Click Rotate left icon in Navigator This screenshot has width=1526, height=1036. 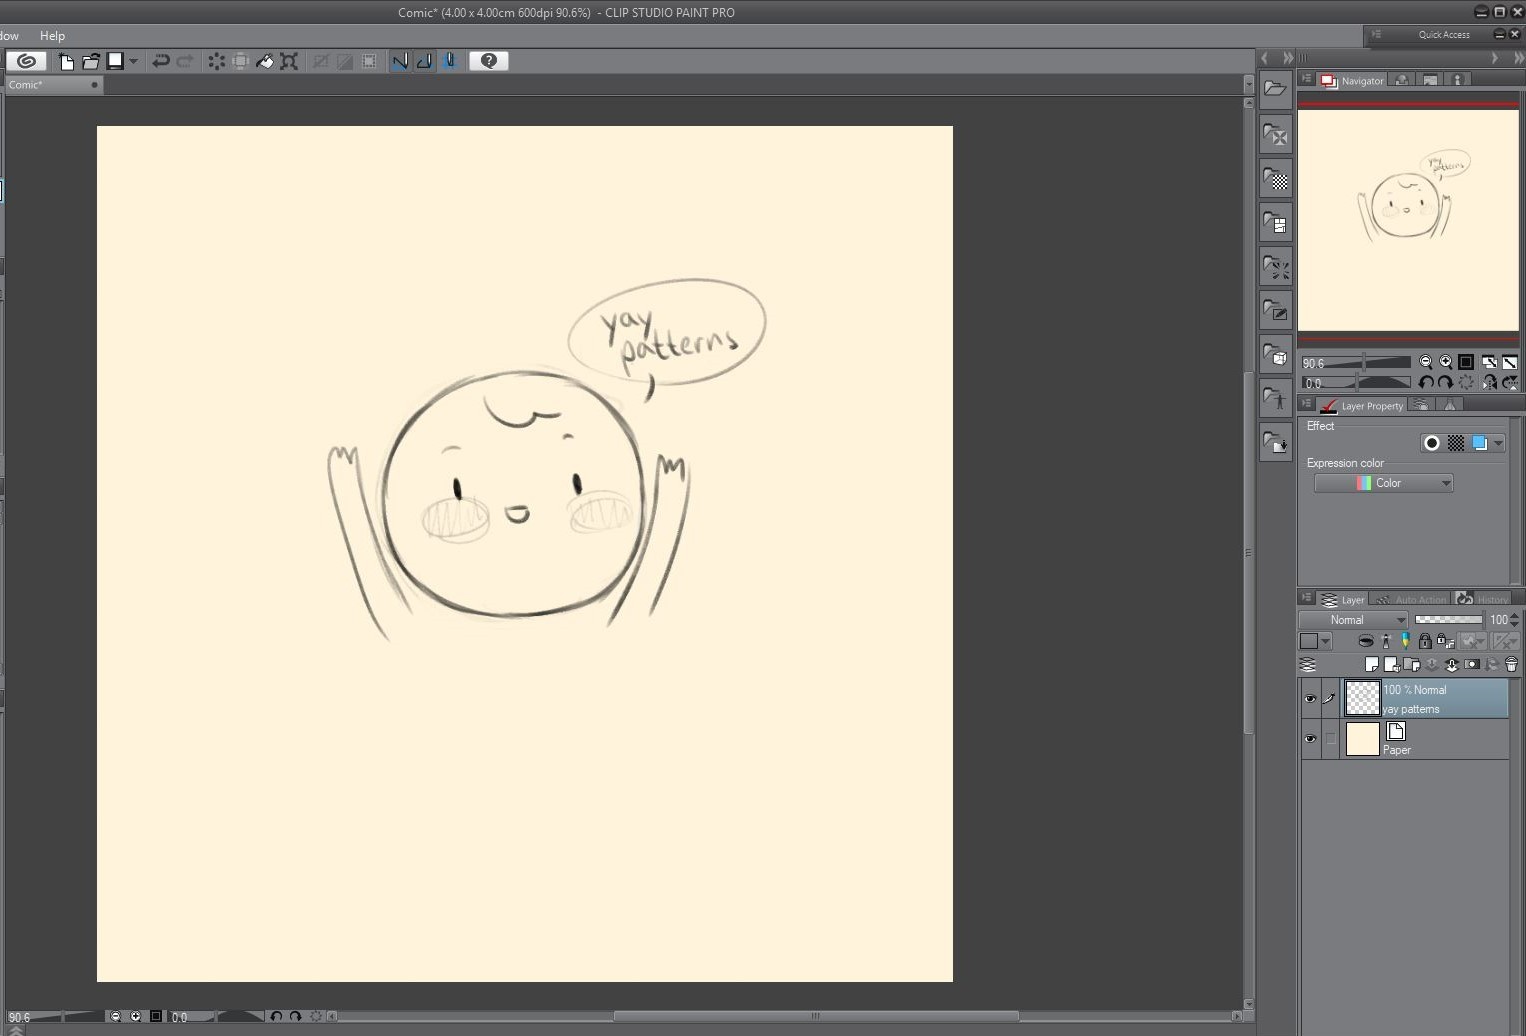click(x=1427, y=383)
